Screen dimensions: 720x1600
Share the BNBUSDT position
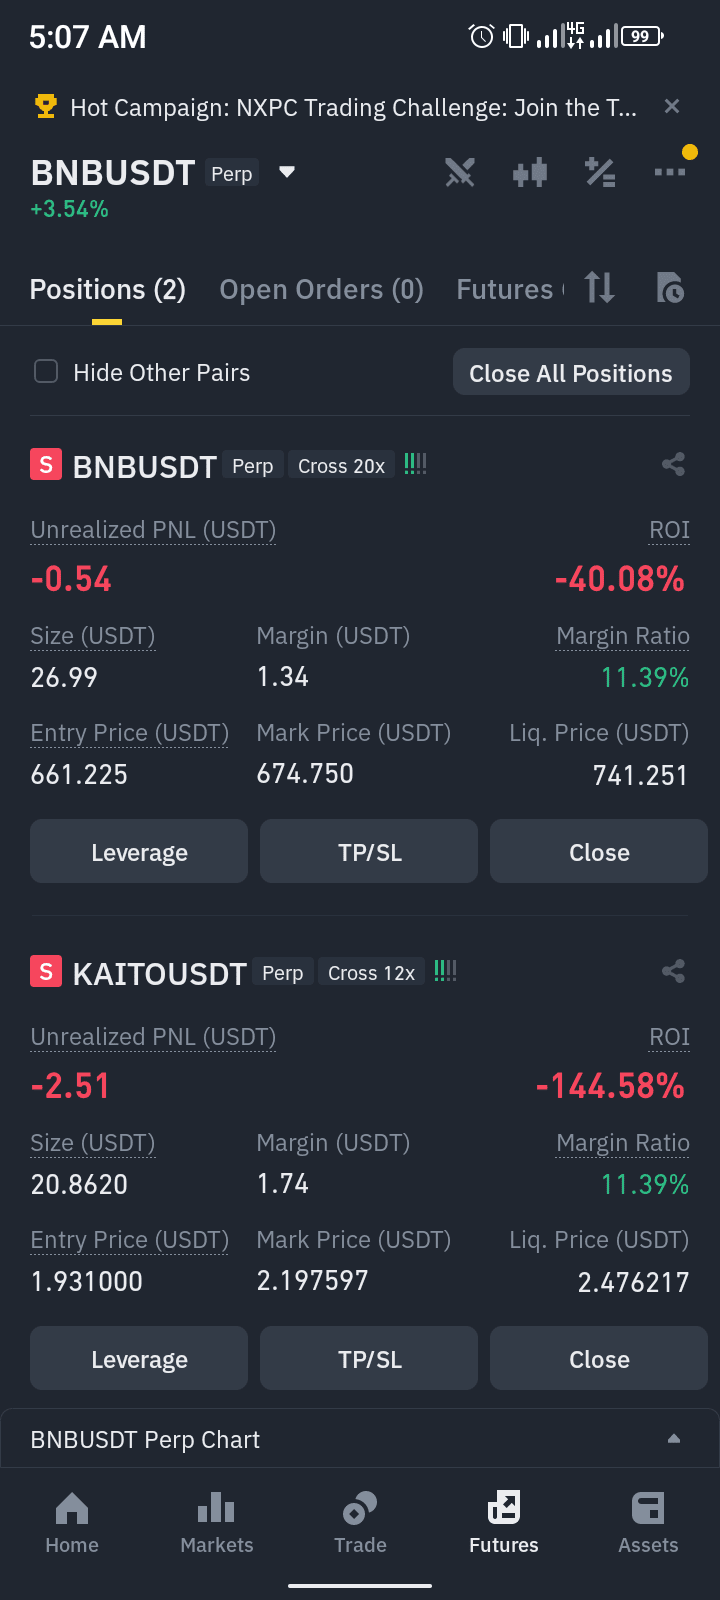(673, 464)
